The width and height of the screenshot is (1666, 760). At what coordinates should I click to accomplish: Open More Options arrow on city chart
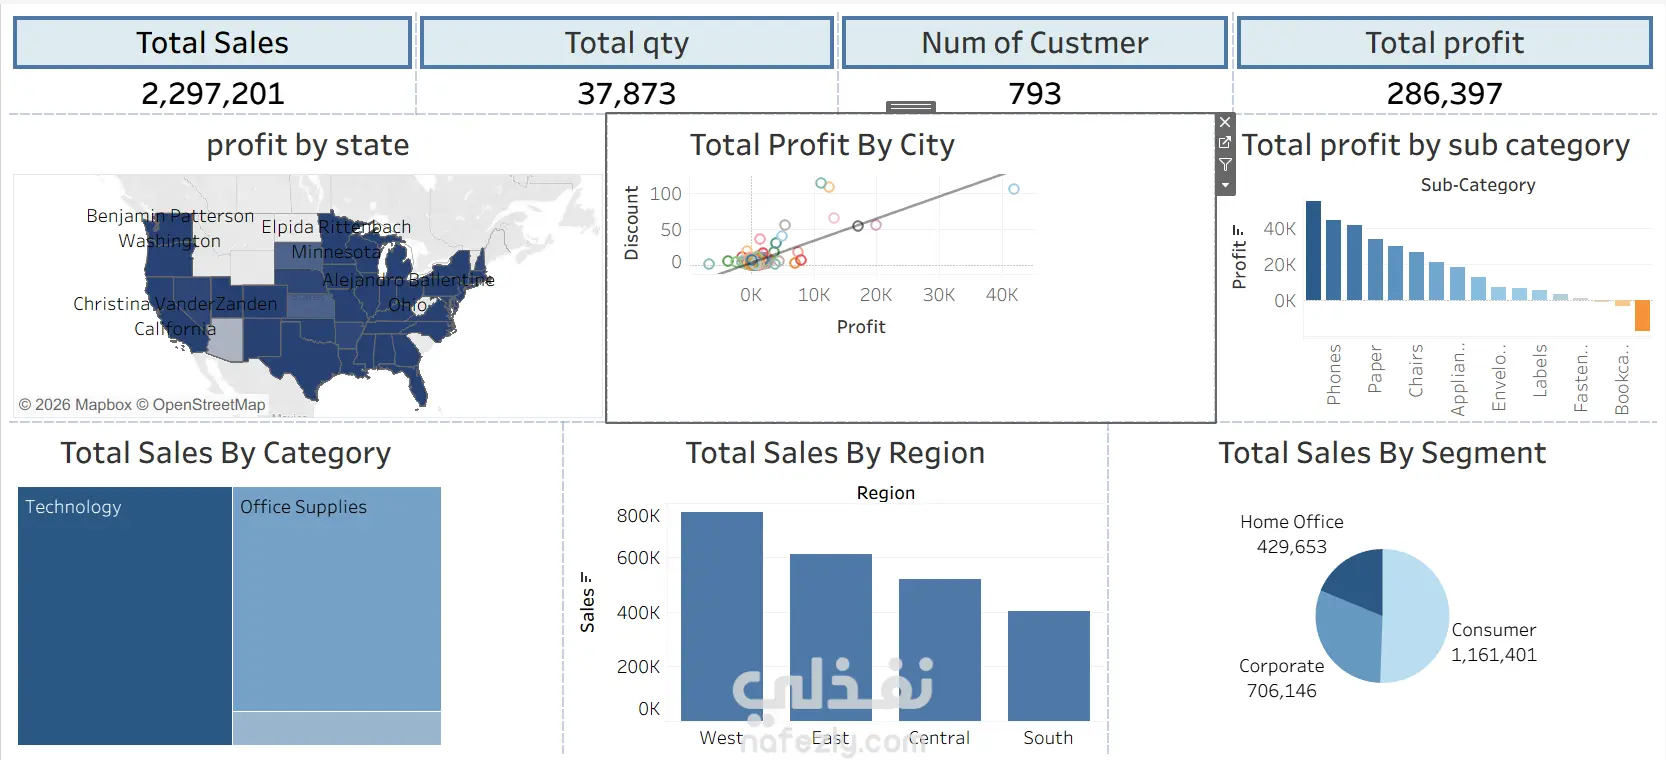(1225, 186)
